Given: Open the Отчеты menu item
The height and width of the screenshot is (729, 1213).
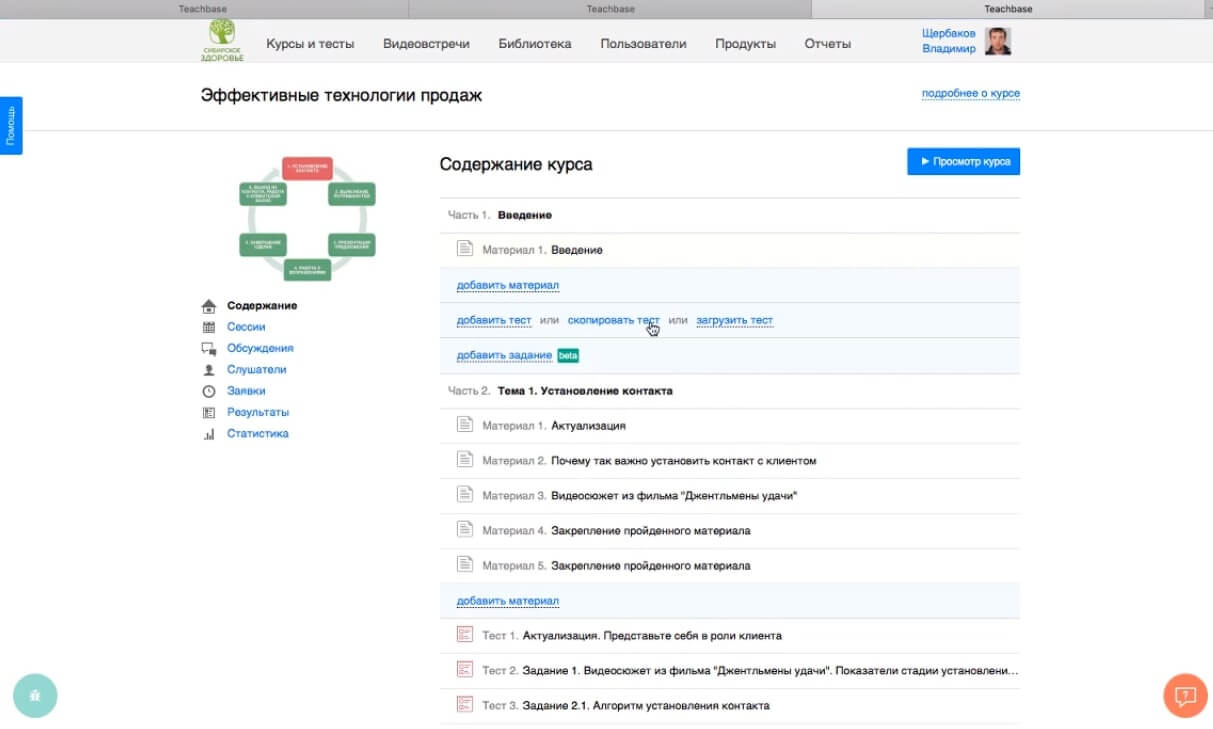Looking at the screenshot, I should [827, 44].
